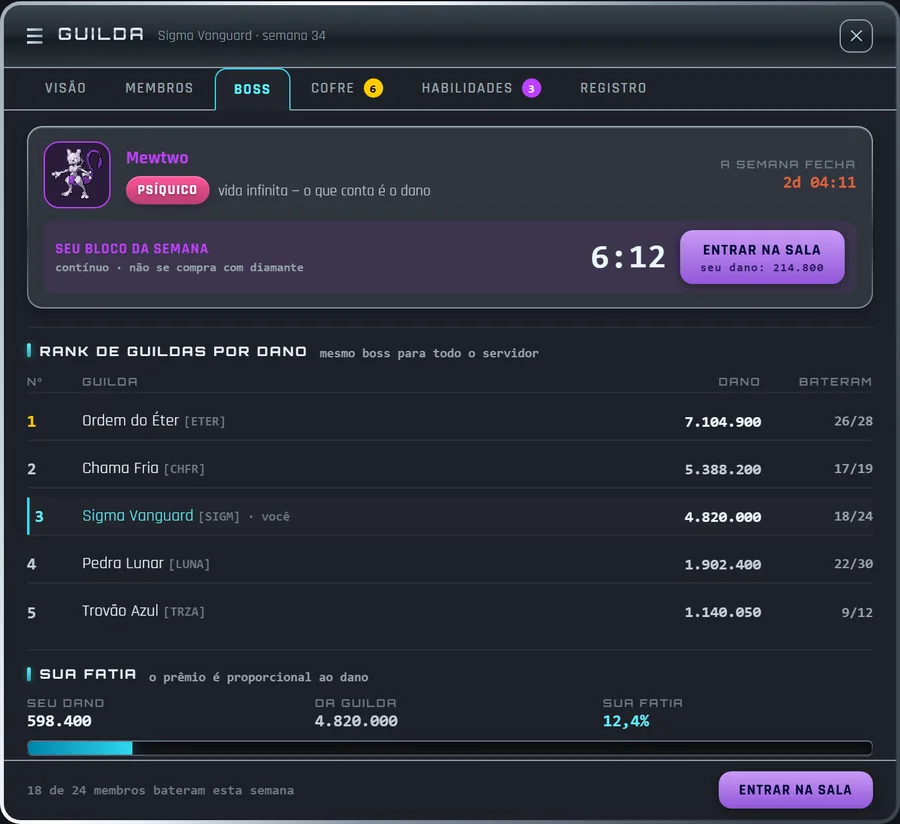
Task: Click the bottom Entrar na Sala button
Action: 796,790
